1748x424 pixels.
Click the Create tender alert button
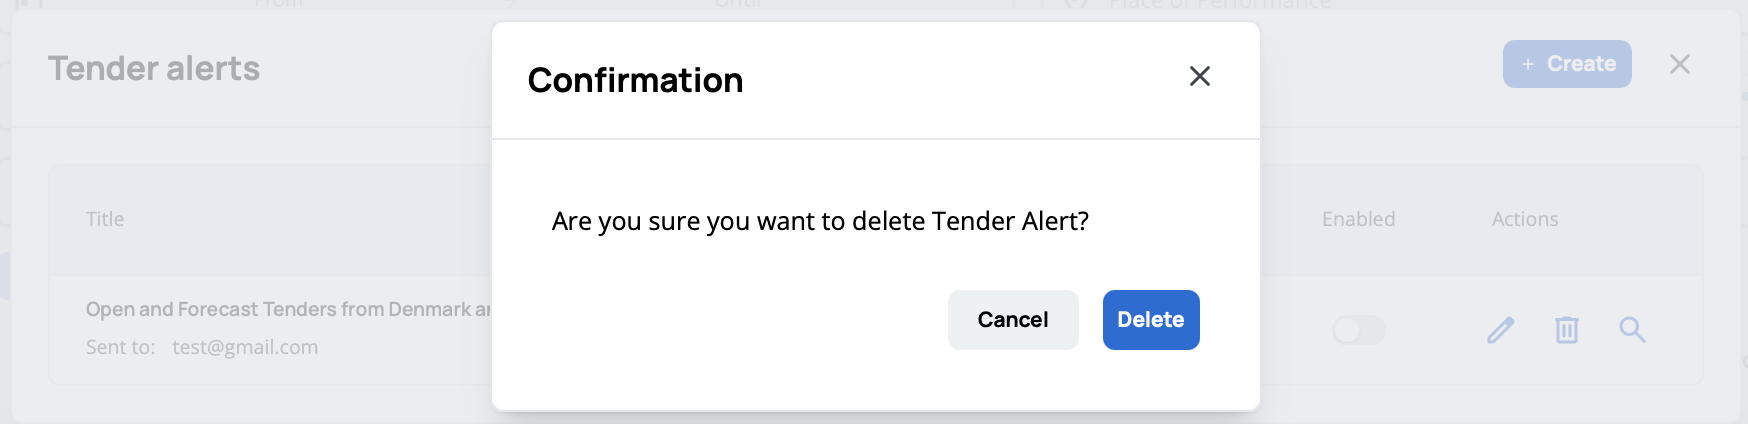pos(1566,64)
